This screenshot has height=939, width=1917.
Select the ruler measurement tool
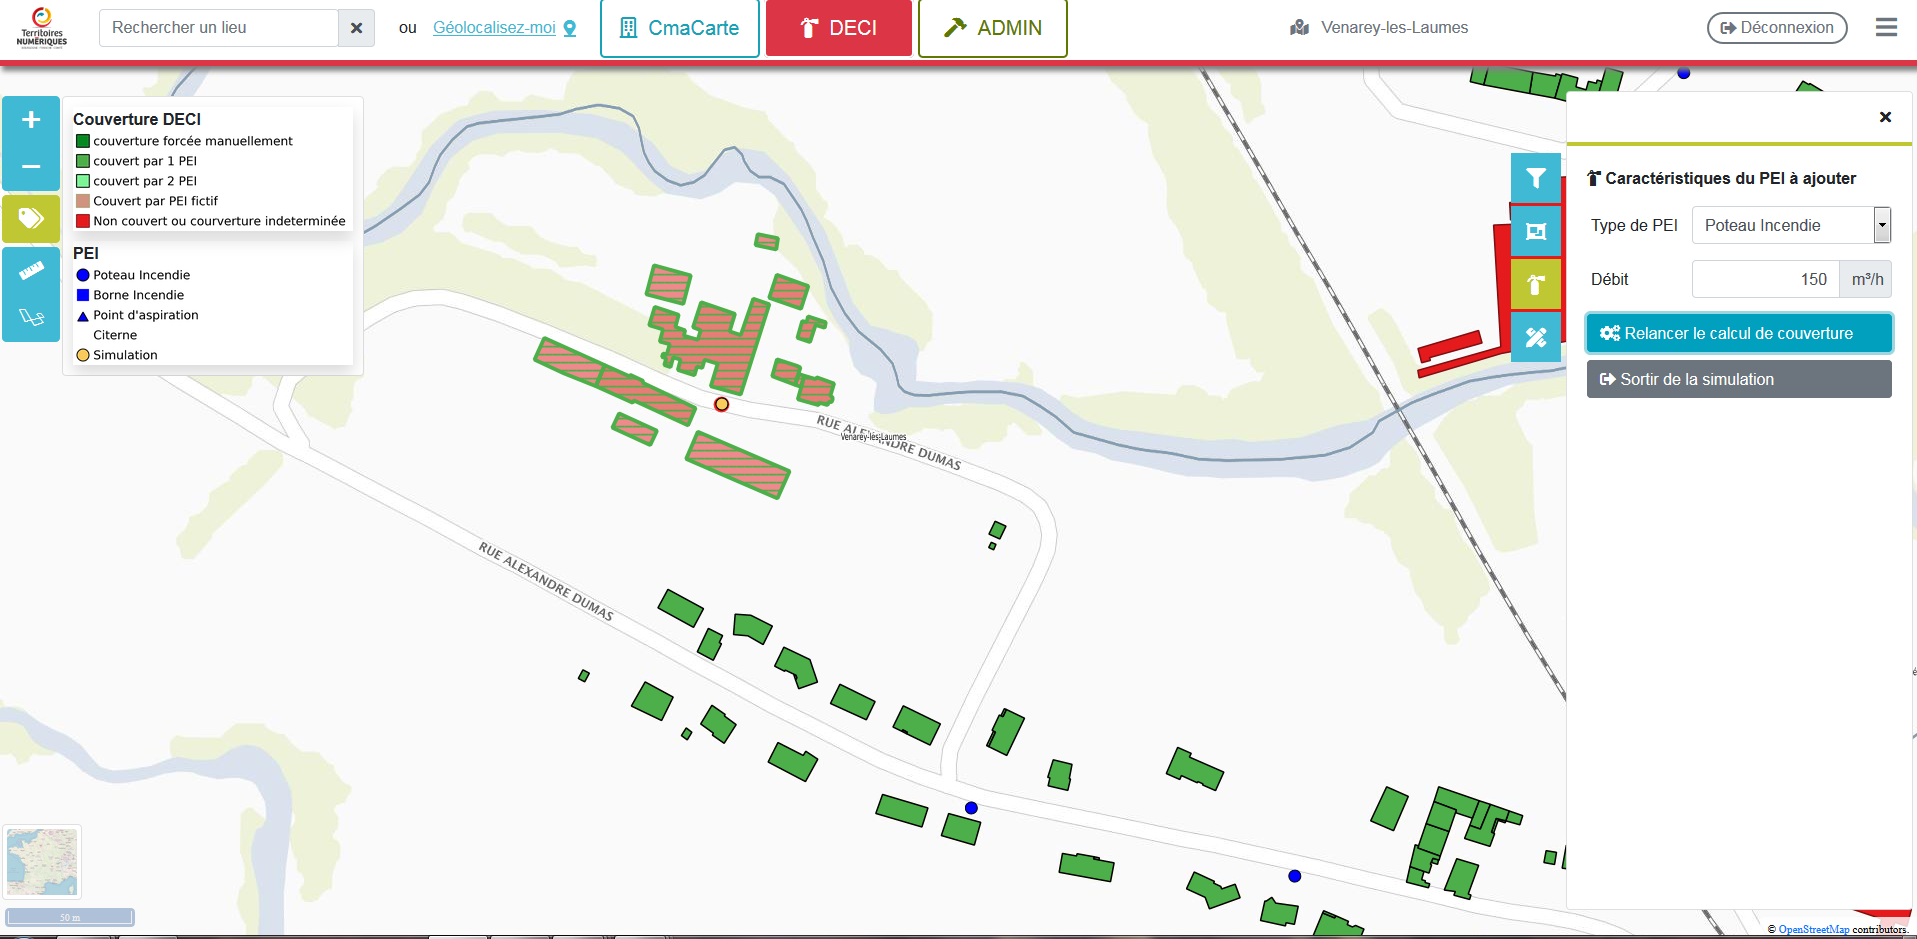(31, 271)
